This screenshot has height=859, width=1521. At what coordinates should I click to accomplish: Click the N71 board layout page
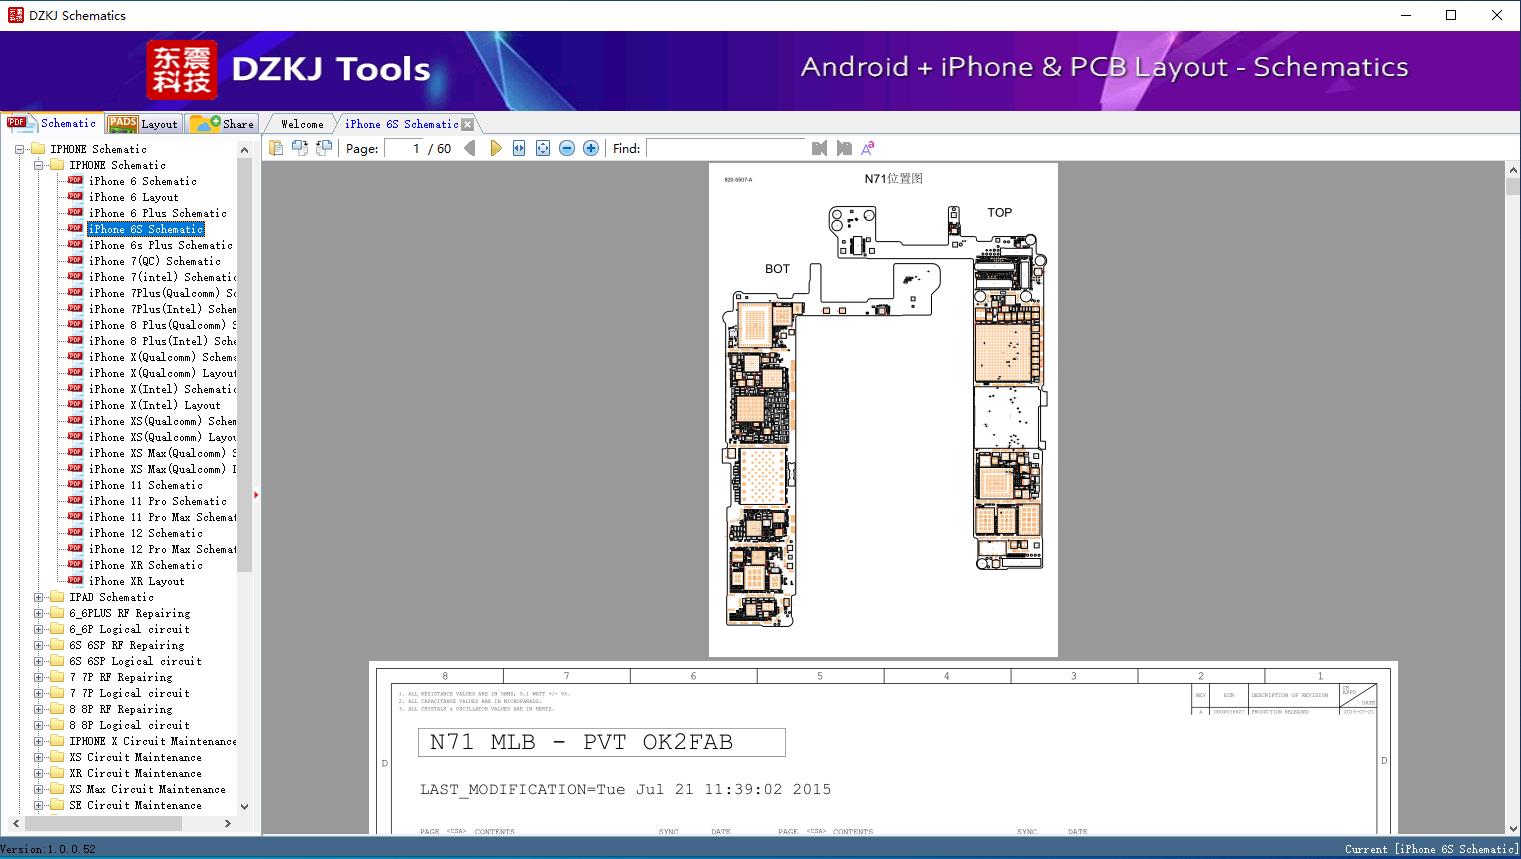point(883,410)
